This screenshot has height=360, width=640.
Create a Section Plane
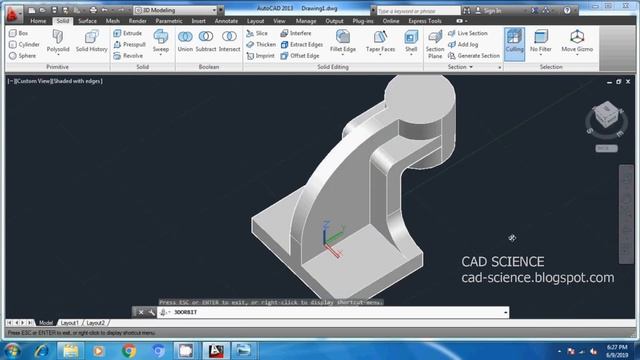click(x=435, y=44)
